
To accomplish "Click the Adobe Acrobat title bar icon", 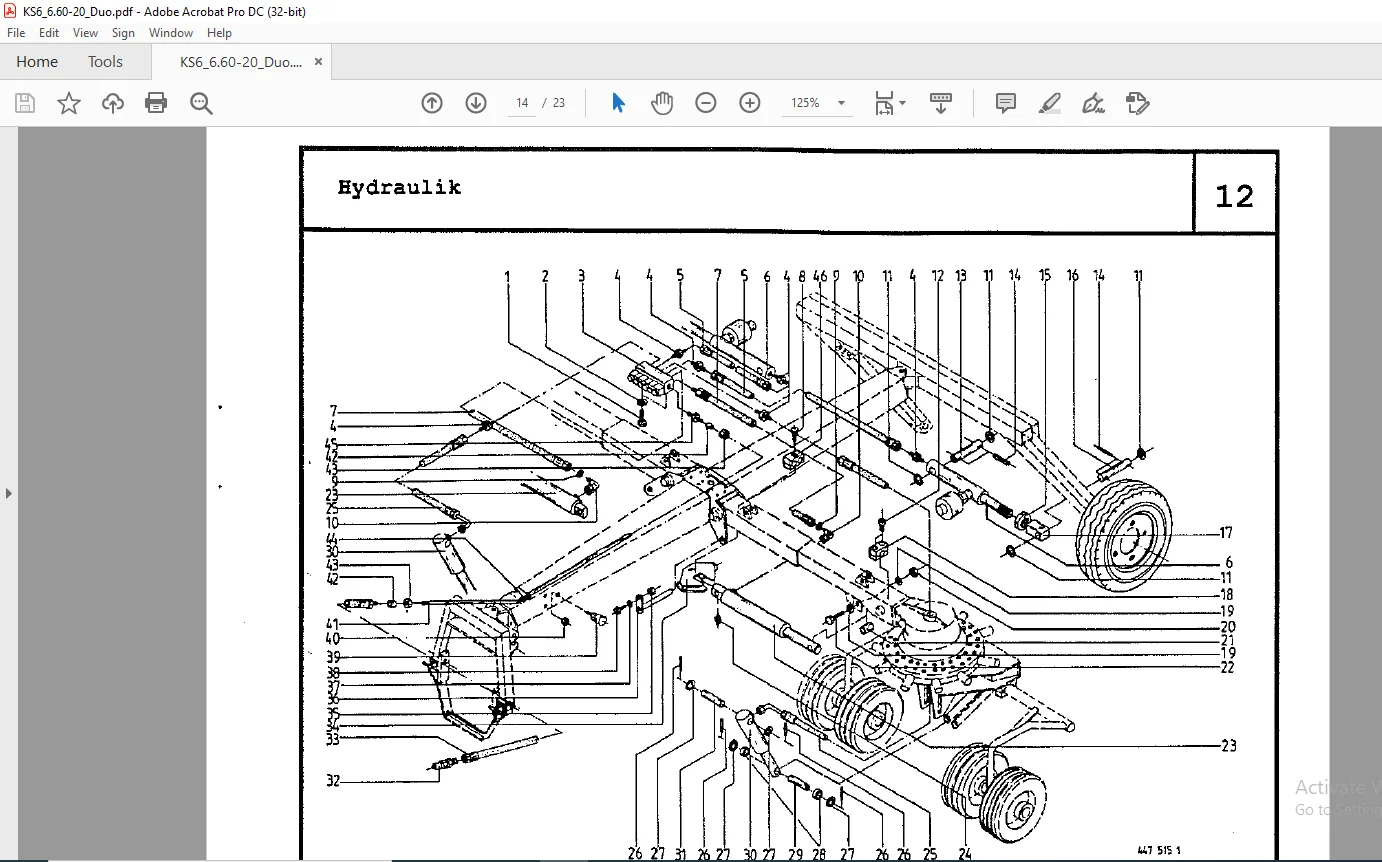I will coord(11,11).
